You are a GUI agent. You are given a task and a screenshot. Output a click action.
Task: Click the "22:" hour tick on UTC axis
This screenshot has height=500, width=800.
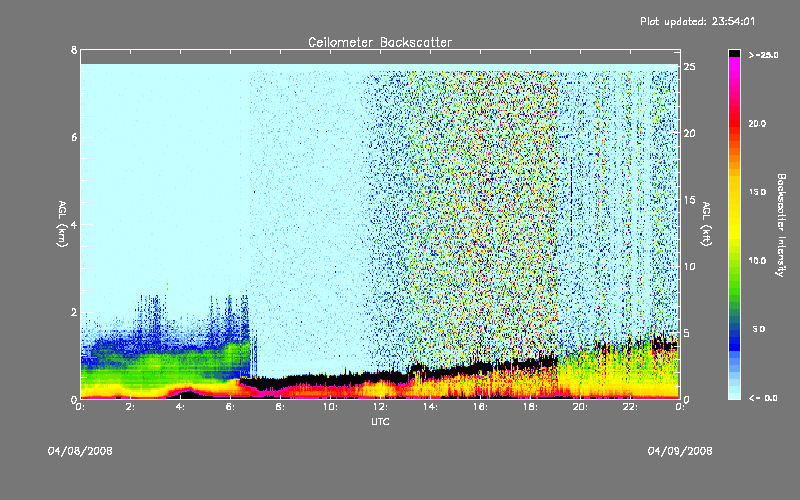coord(630,407)
